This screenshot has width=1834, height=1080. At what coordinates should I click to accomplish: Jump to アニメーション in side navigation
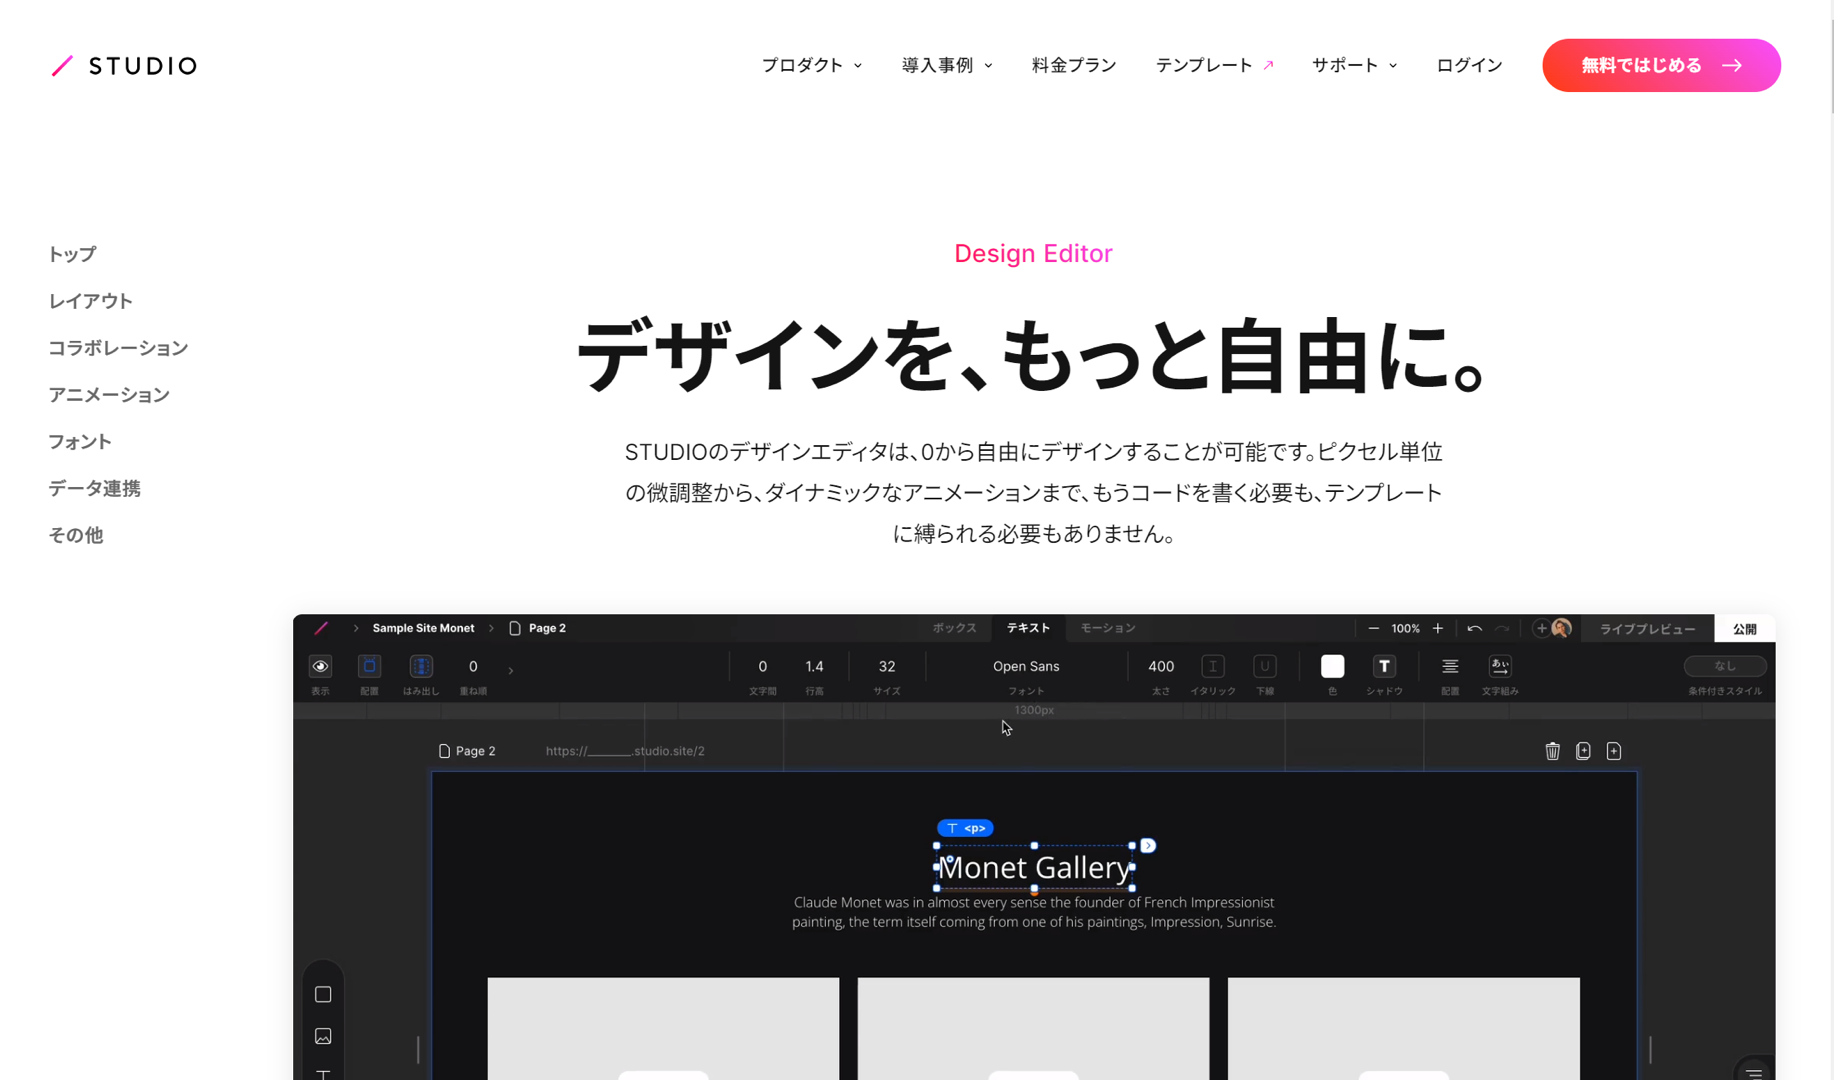[x=109, y=395]
